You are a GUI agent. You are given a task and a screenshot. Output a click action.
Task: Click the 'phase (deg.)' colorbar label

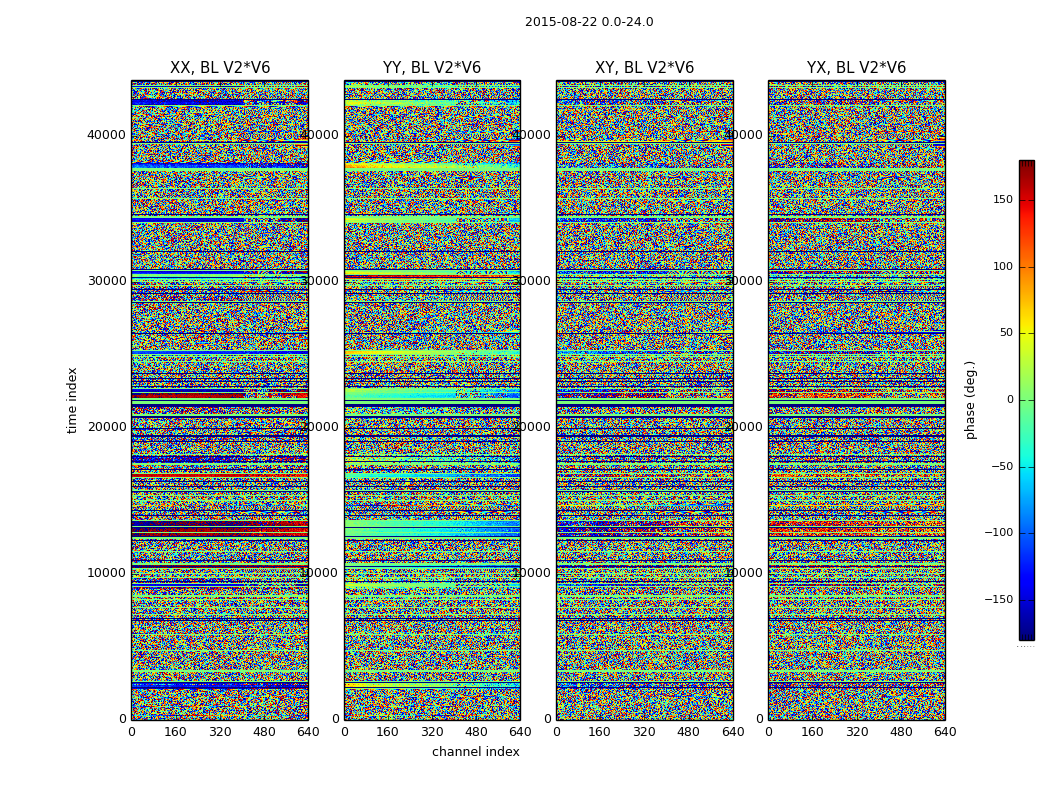(970, 400)
